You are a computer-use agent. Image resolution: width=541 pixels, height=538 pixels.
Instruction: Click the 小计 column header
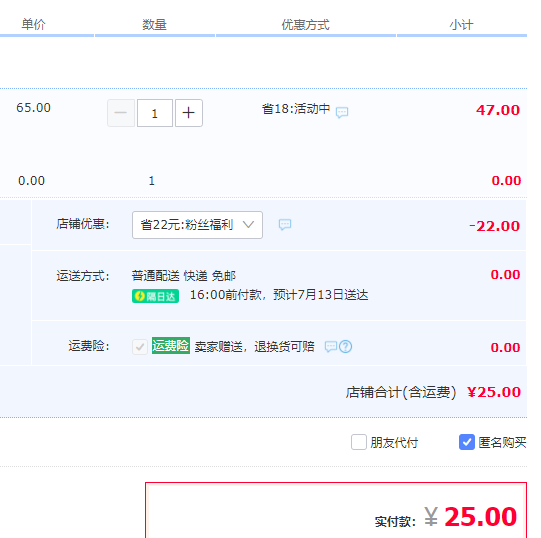[461, 25]
